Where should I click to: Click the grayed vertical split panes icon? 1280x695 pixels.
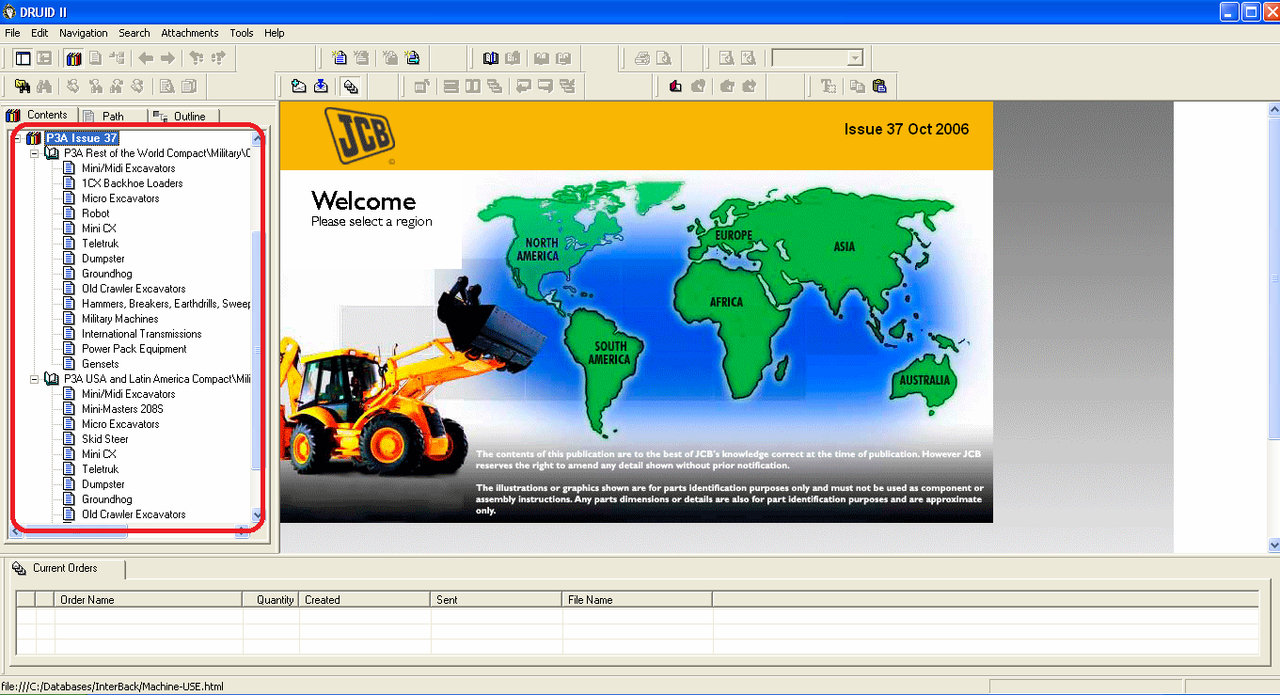(472, 86)
